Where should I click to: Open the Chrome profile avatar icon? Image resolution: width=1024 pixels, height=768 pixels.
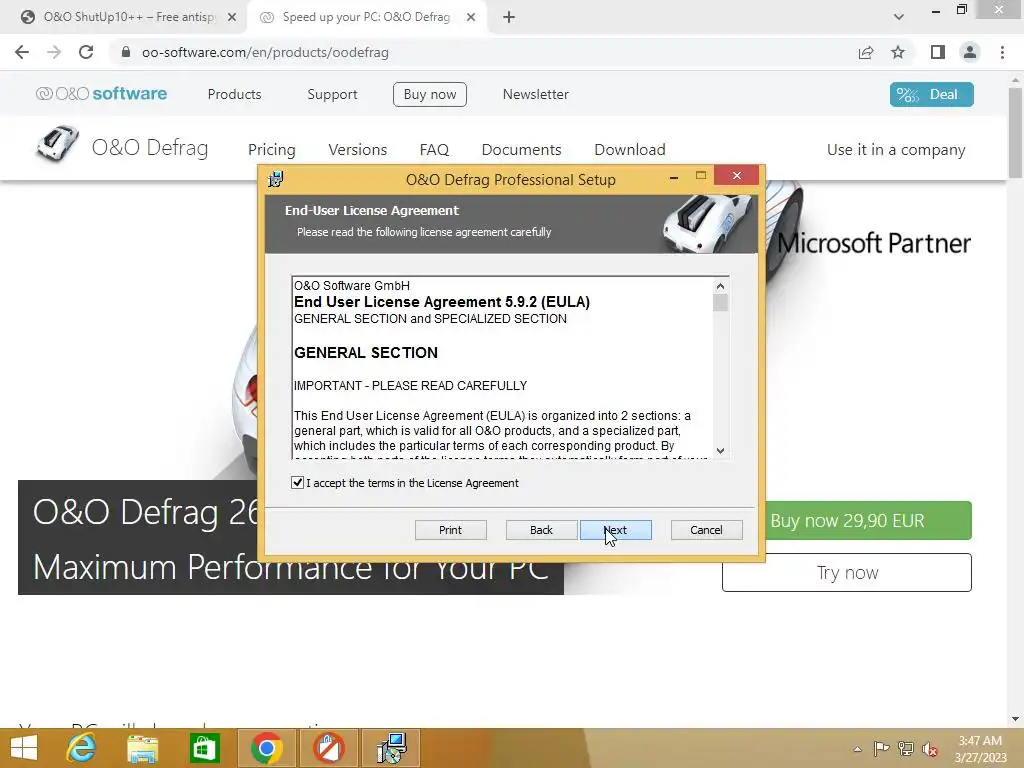coord(970,52)
